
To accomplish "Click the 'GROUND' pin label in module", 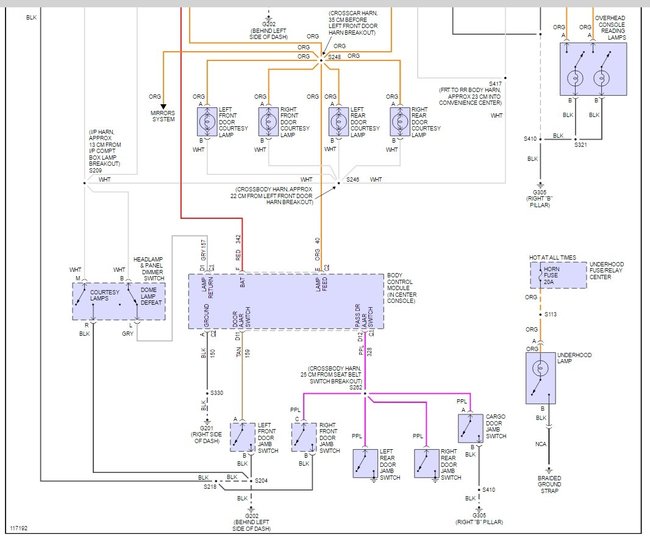I will pos(206,316).
